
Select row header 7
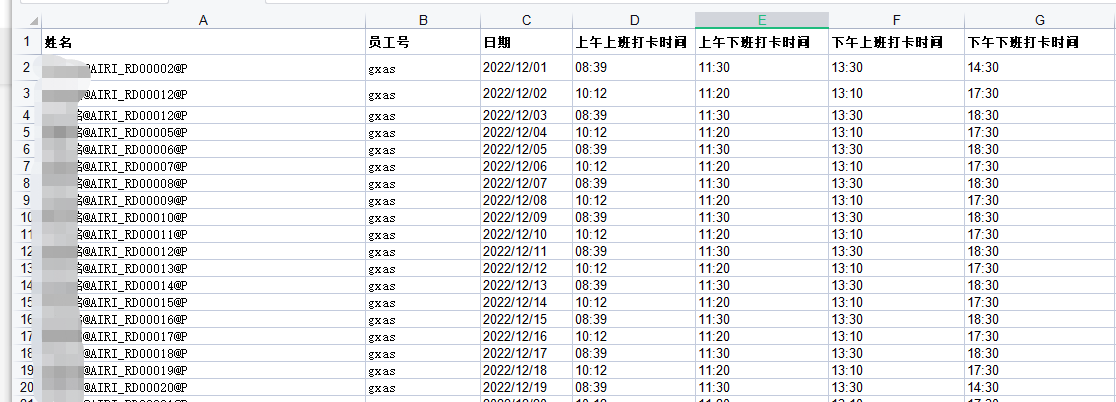pos(27,166)
